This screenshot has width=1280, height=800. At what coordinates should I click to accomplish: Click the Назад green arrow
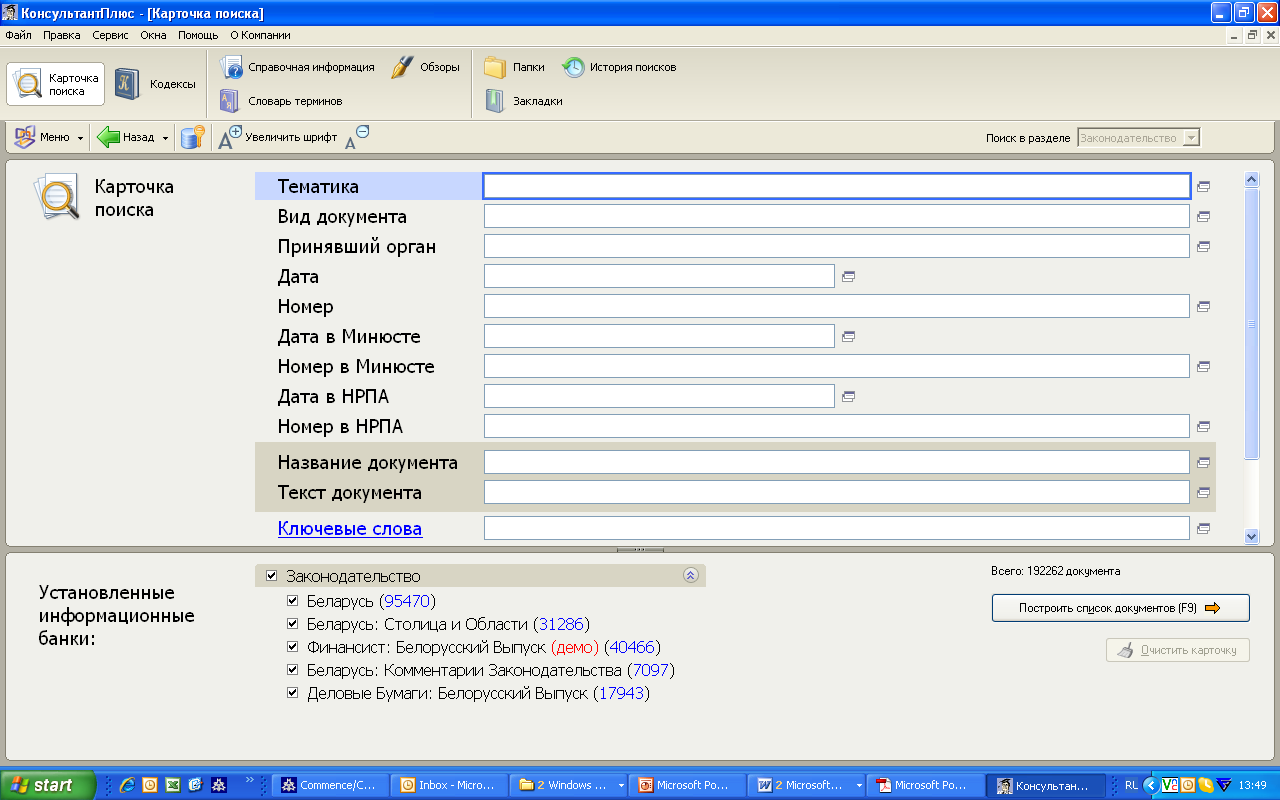coord(109,137)
